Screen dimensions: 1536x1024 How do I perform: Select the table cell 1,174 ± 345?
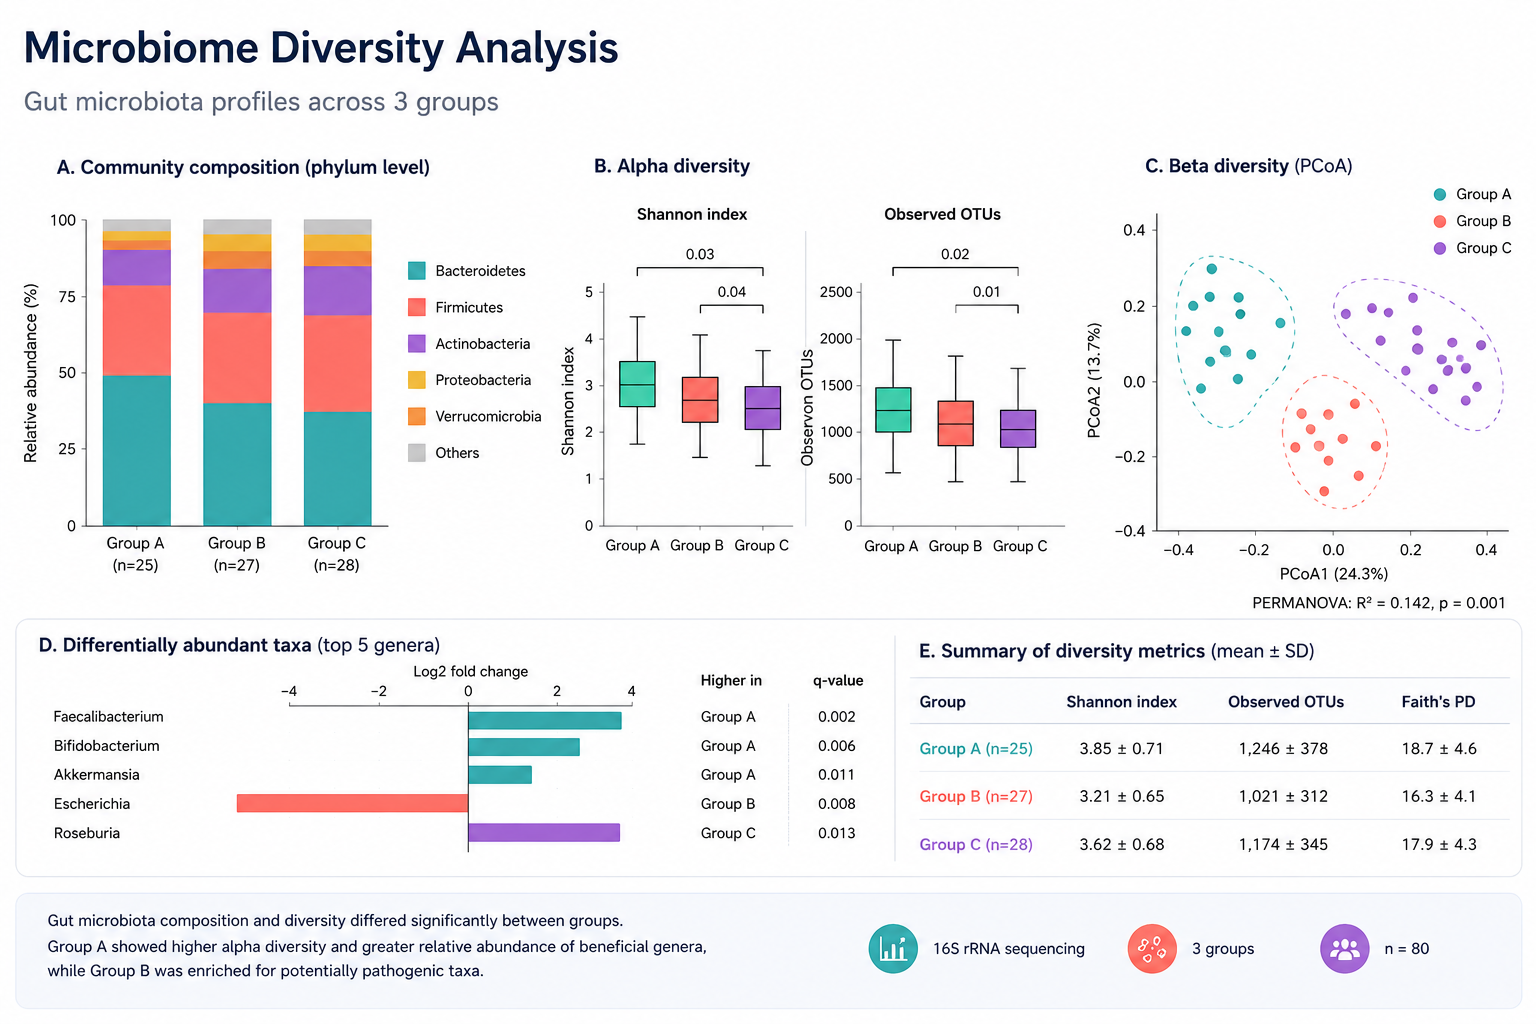pyautogui.click(x=1284, y=845)
